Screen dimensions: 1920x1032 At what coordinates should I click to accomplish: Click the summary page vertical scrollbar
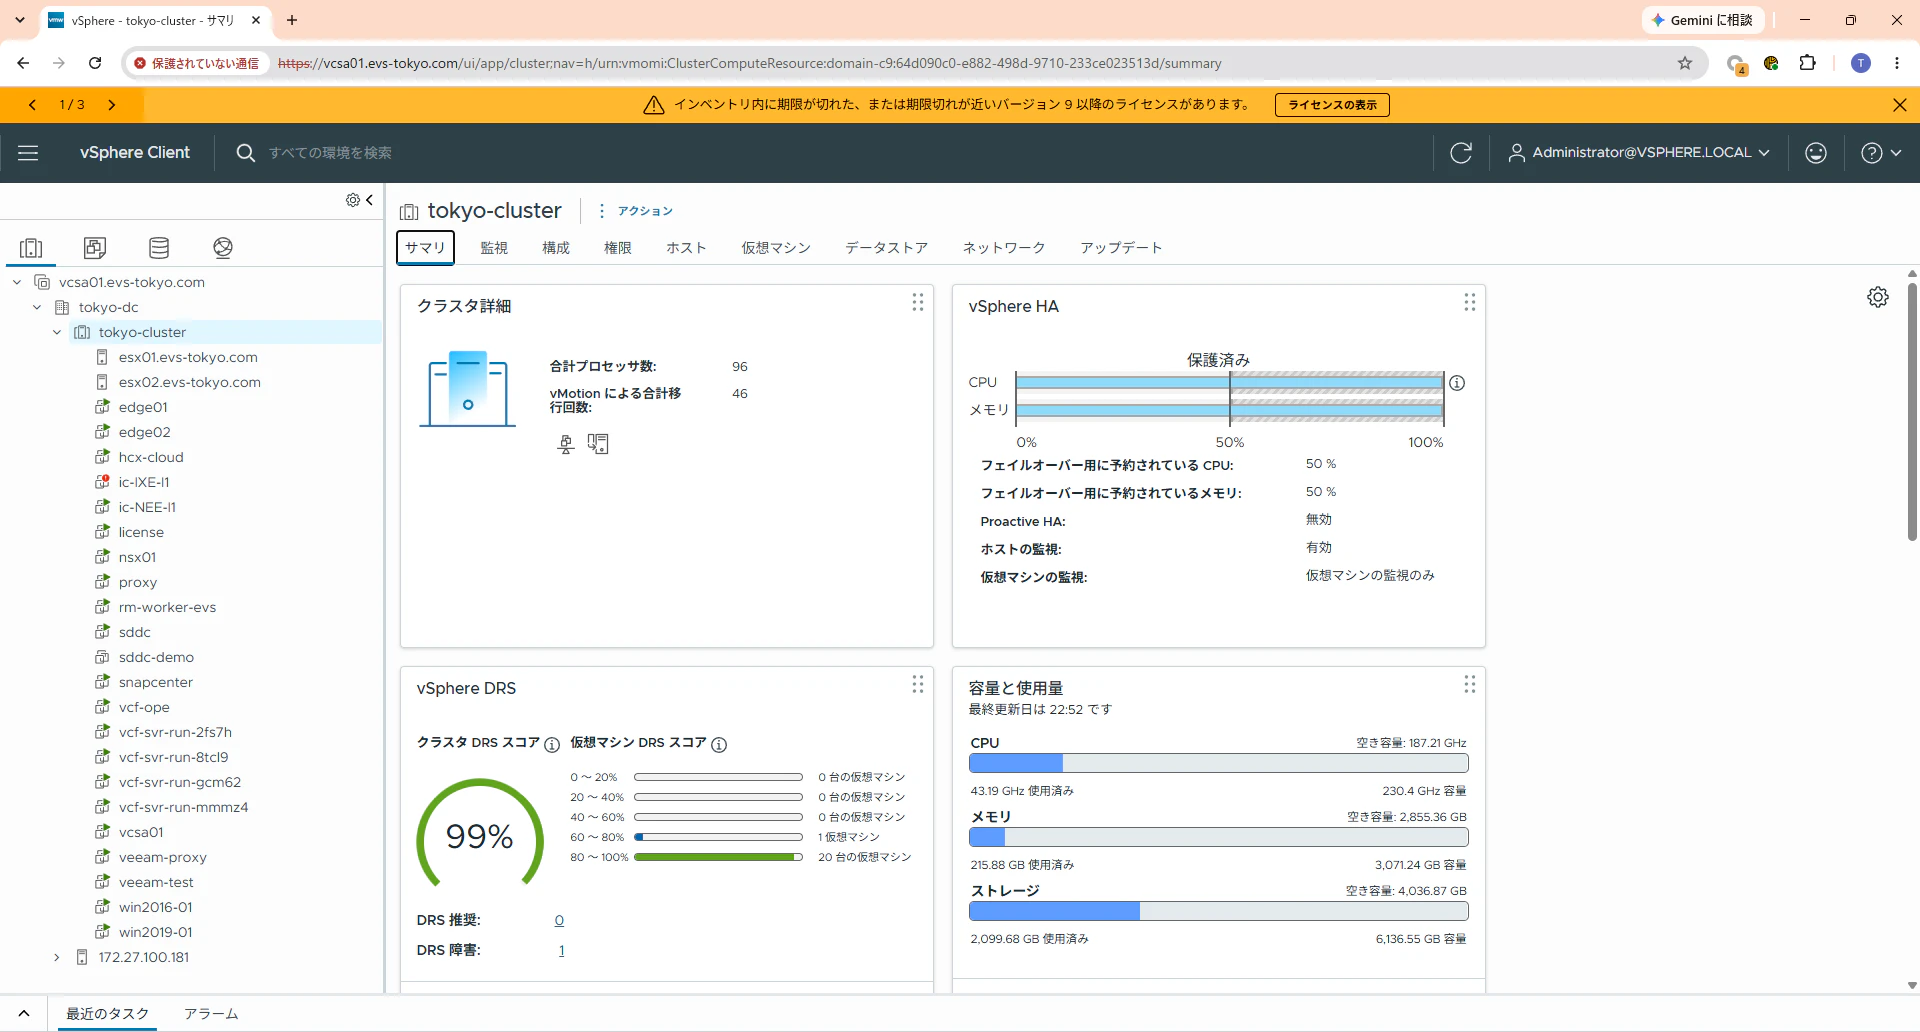[1912, 410]
